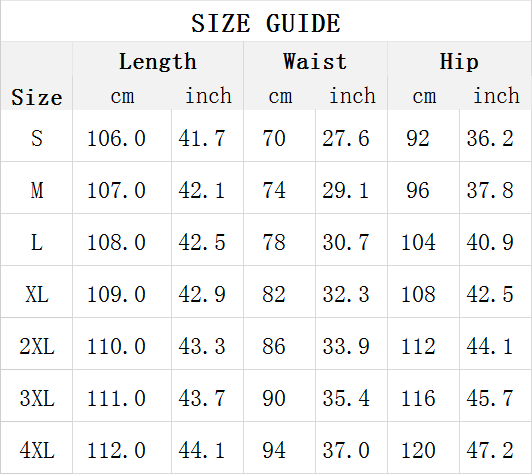This screenshot has width=532, height=474.
Task: Select the XL size row label
Action: tap(37, 294)
